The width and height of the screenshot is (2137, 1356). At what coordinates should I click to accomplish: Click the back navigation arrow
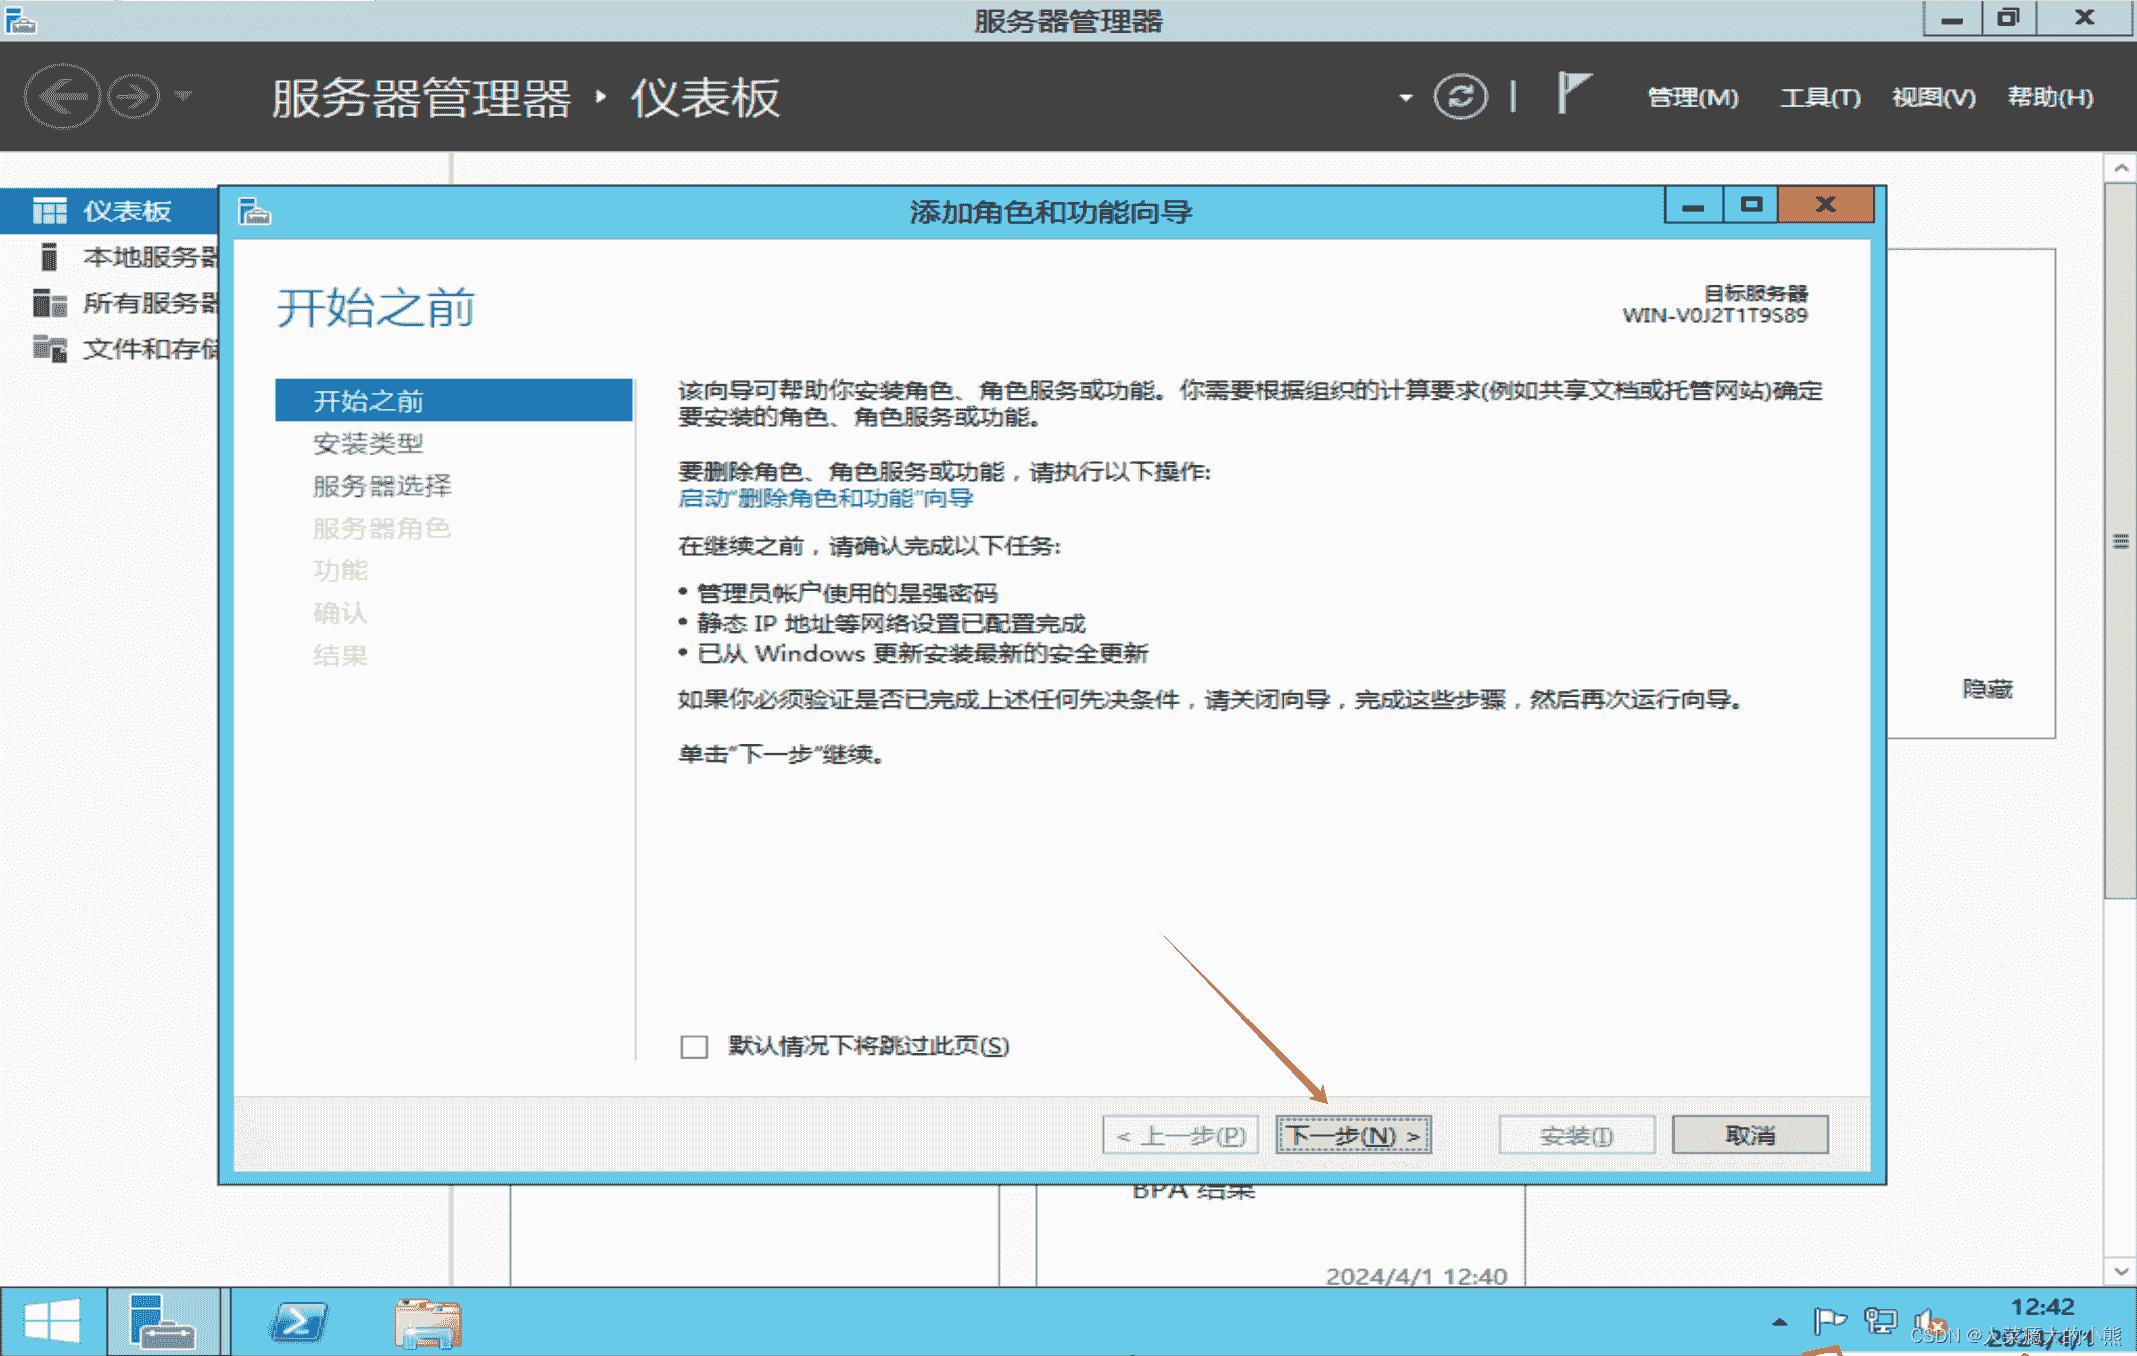point(62,97)
